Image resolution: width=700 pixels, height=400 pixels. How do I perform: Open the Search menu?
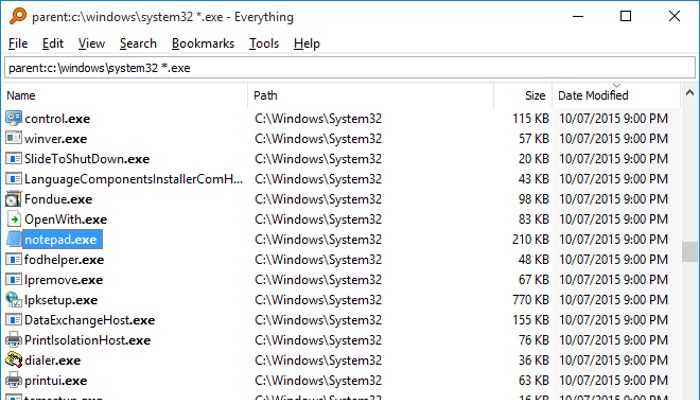pyautogui.click(x=138, y=43)
